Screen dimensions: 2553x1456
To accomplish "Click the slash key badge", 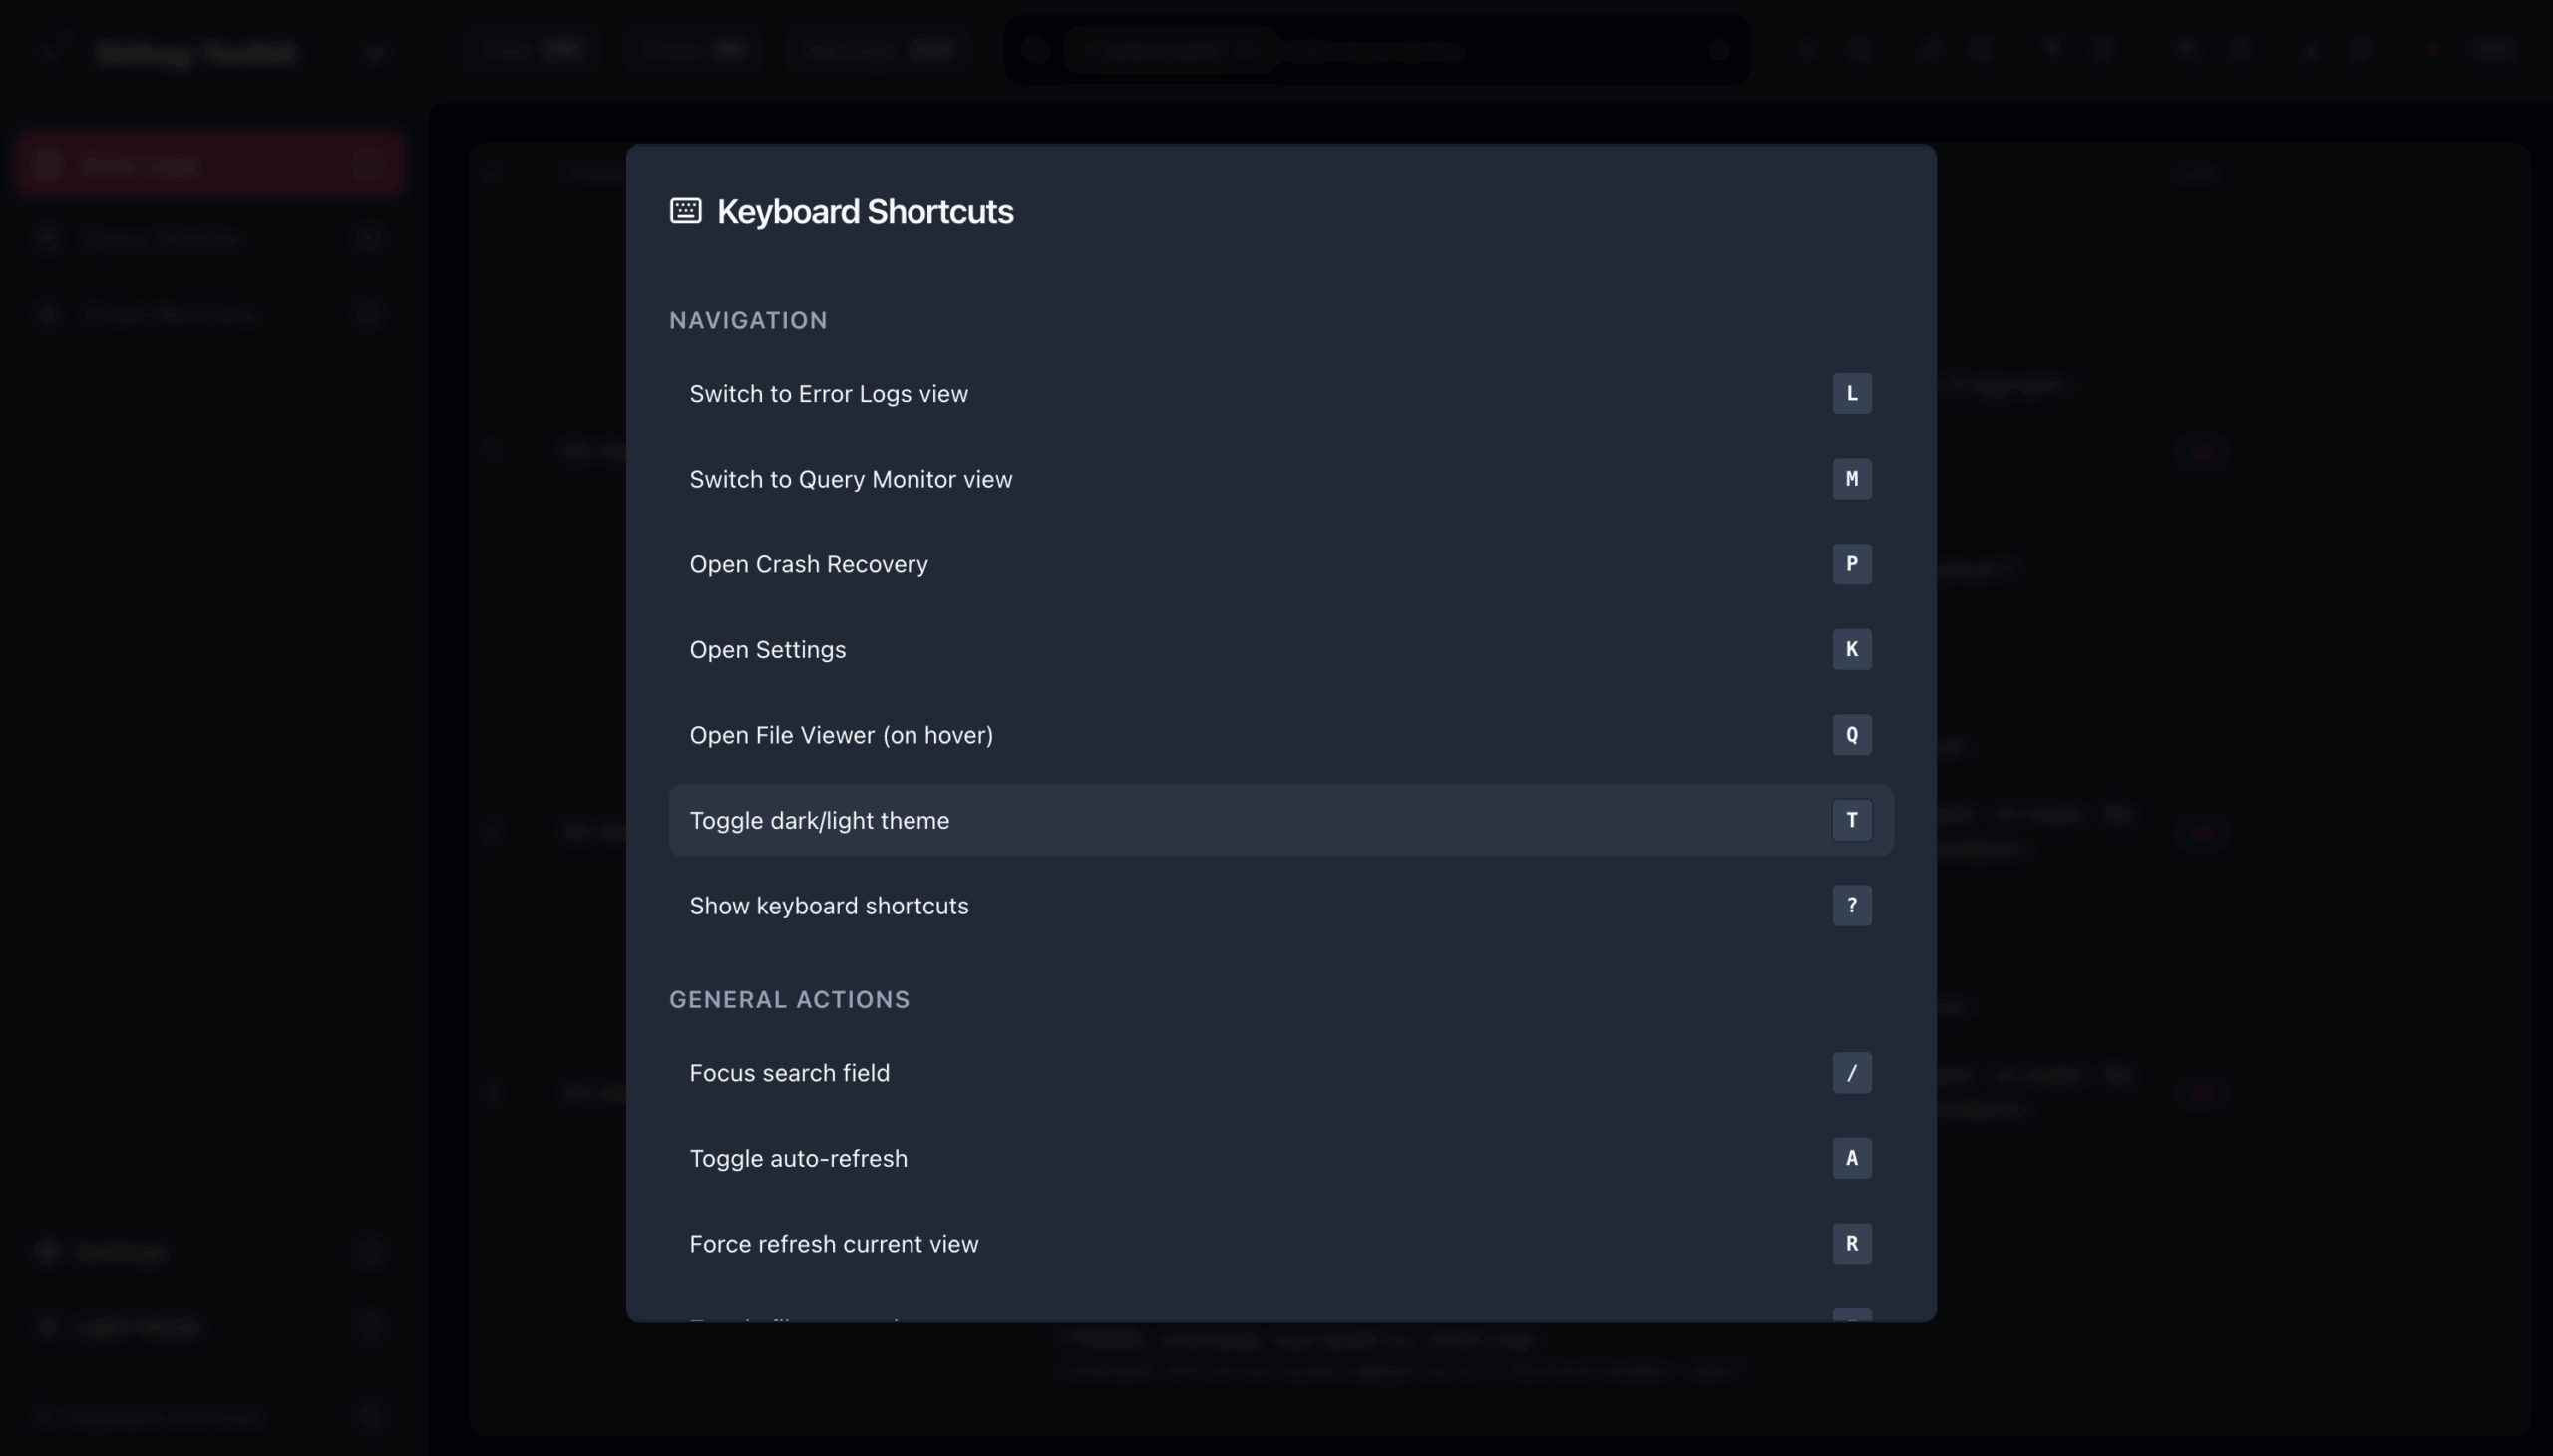I will pos(1851,1073).
